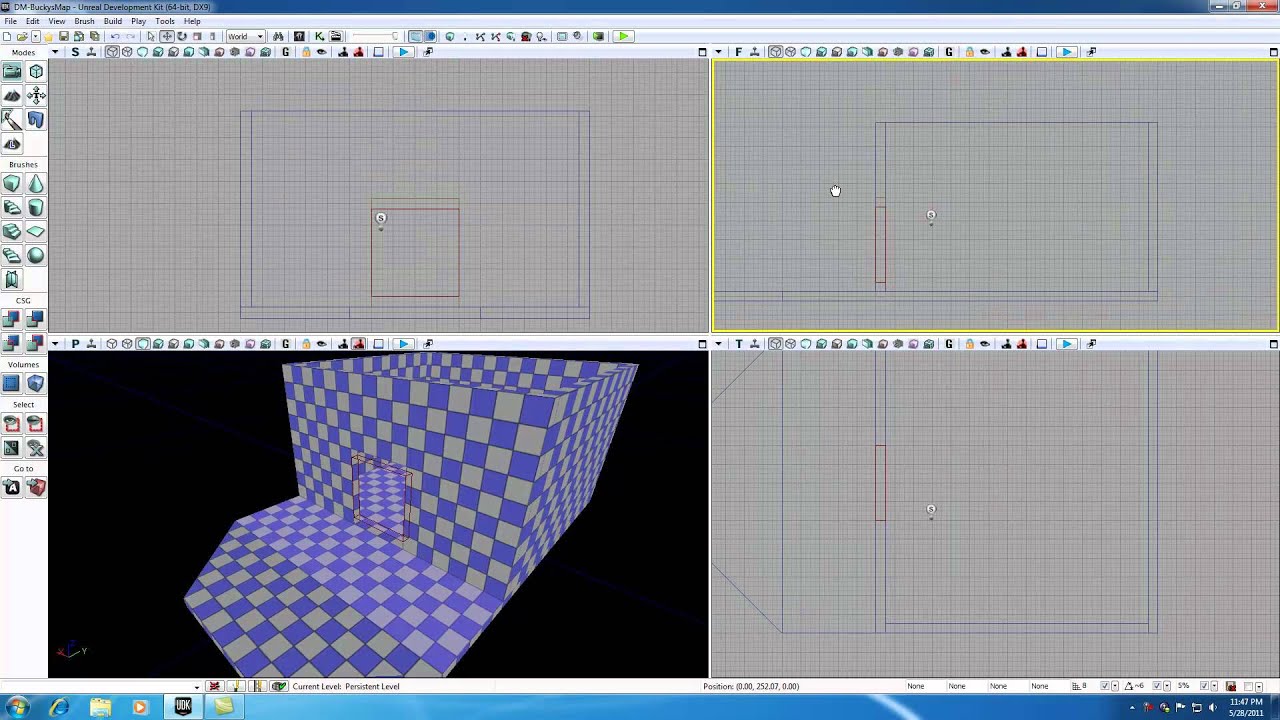The height and width of the screenshot is (720, 1280).
Task: Toggle Game View G in top viewport
Action: coord(948,344)
